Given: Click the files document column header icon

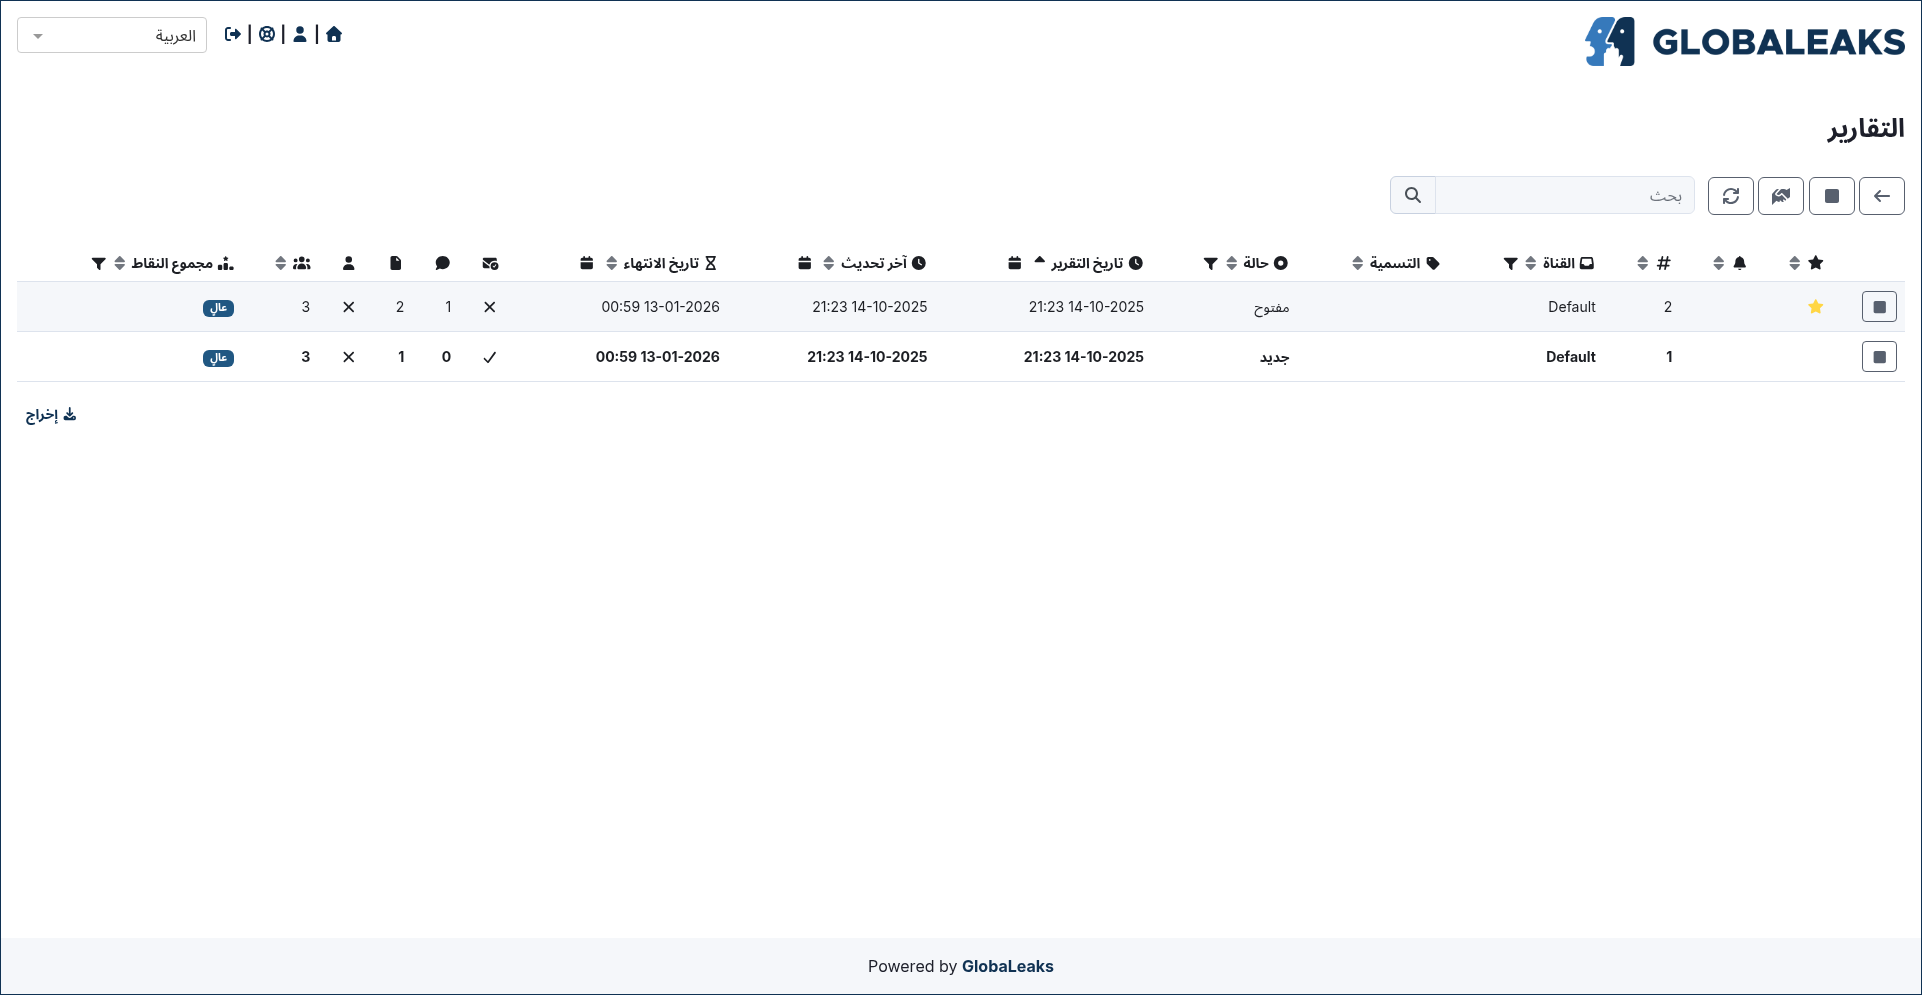Looking at the screenshot, I should click(x=396, y=263).
